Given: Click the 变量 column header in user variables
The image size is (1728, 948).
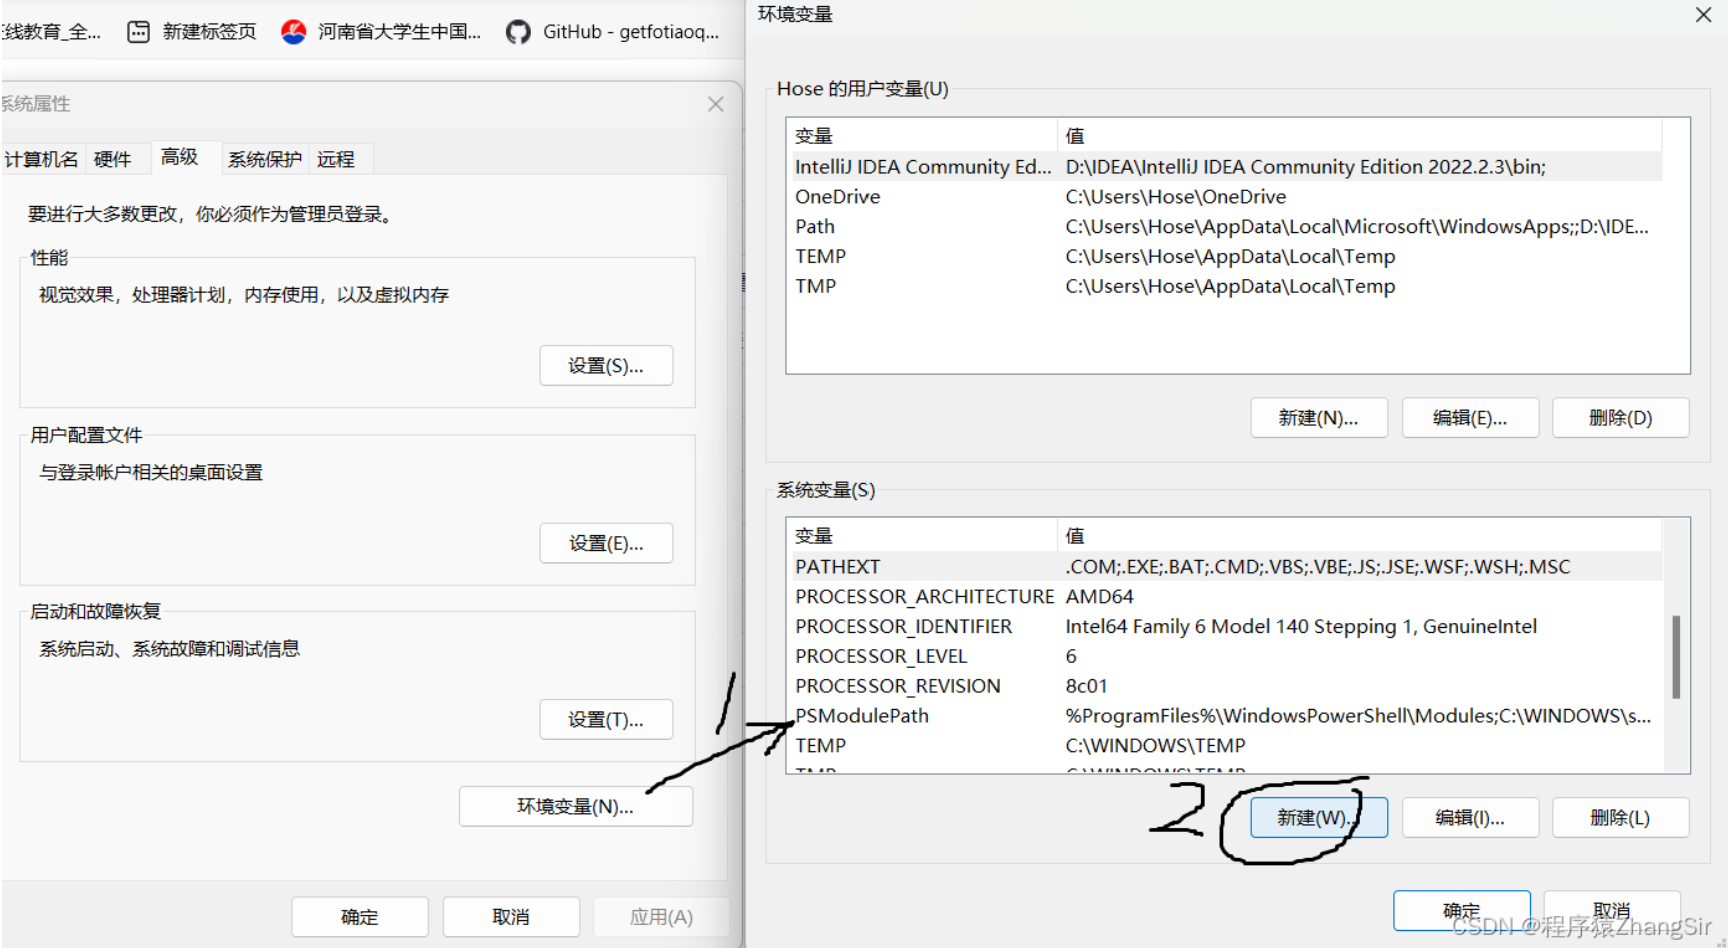Looking at the screenshot, I should coord(923,136).
